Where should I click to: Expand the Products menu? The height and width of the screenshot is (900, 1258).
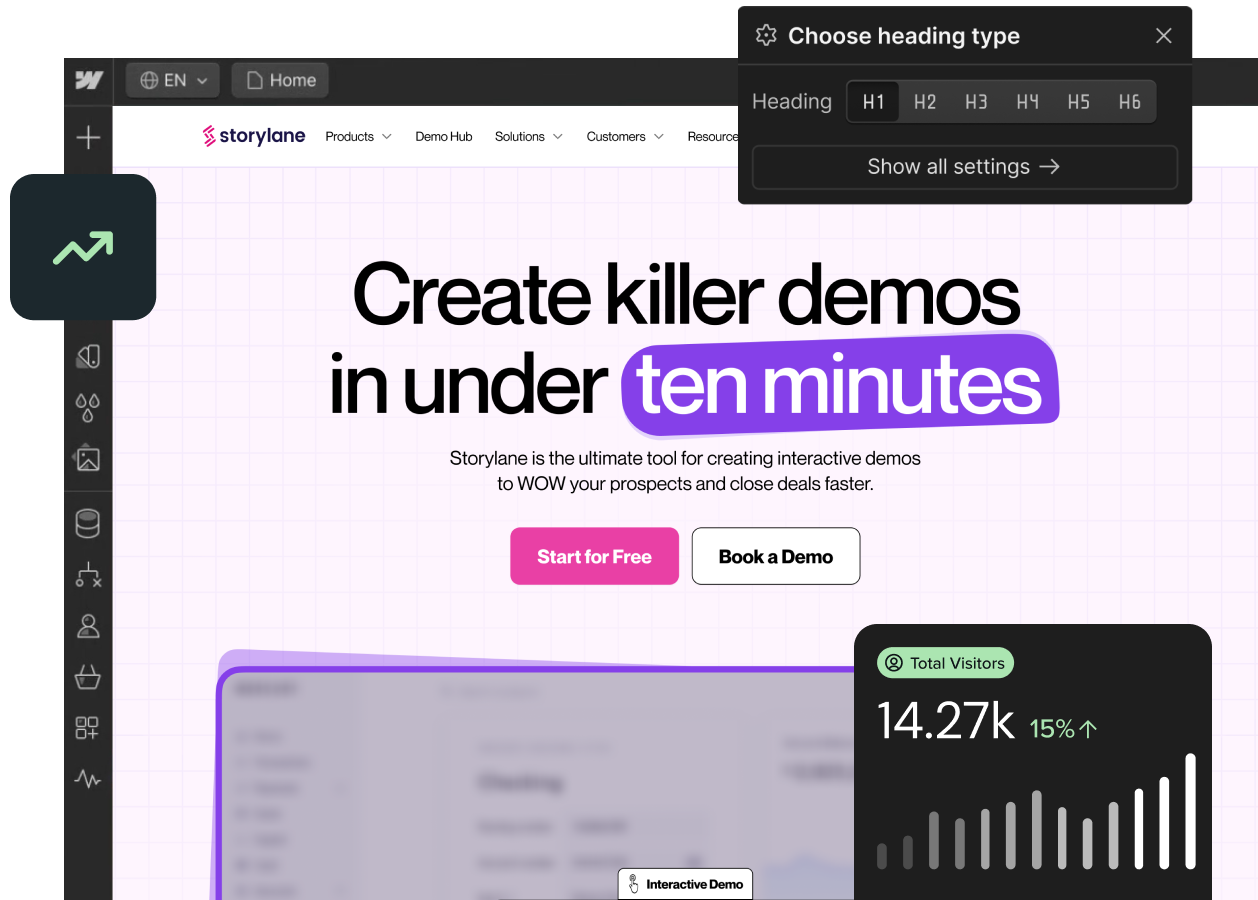pyautogui.click(x=358, y=137)
